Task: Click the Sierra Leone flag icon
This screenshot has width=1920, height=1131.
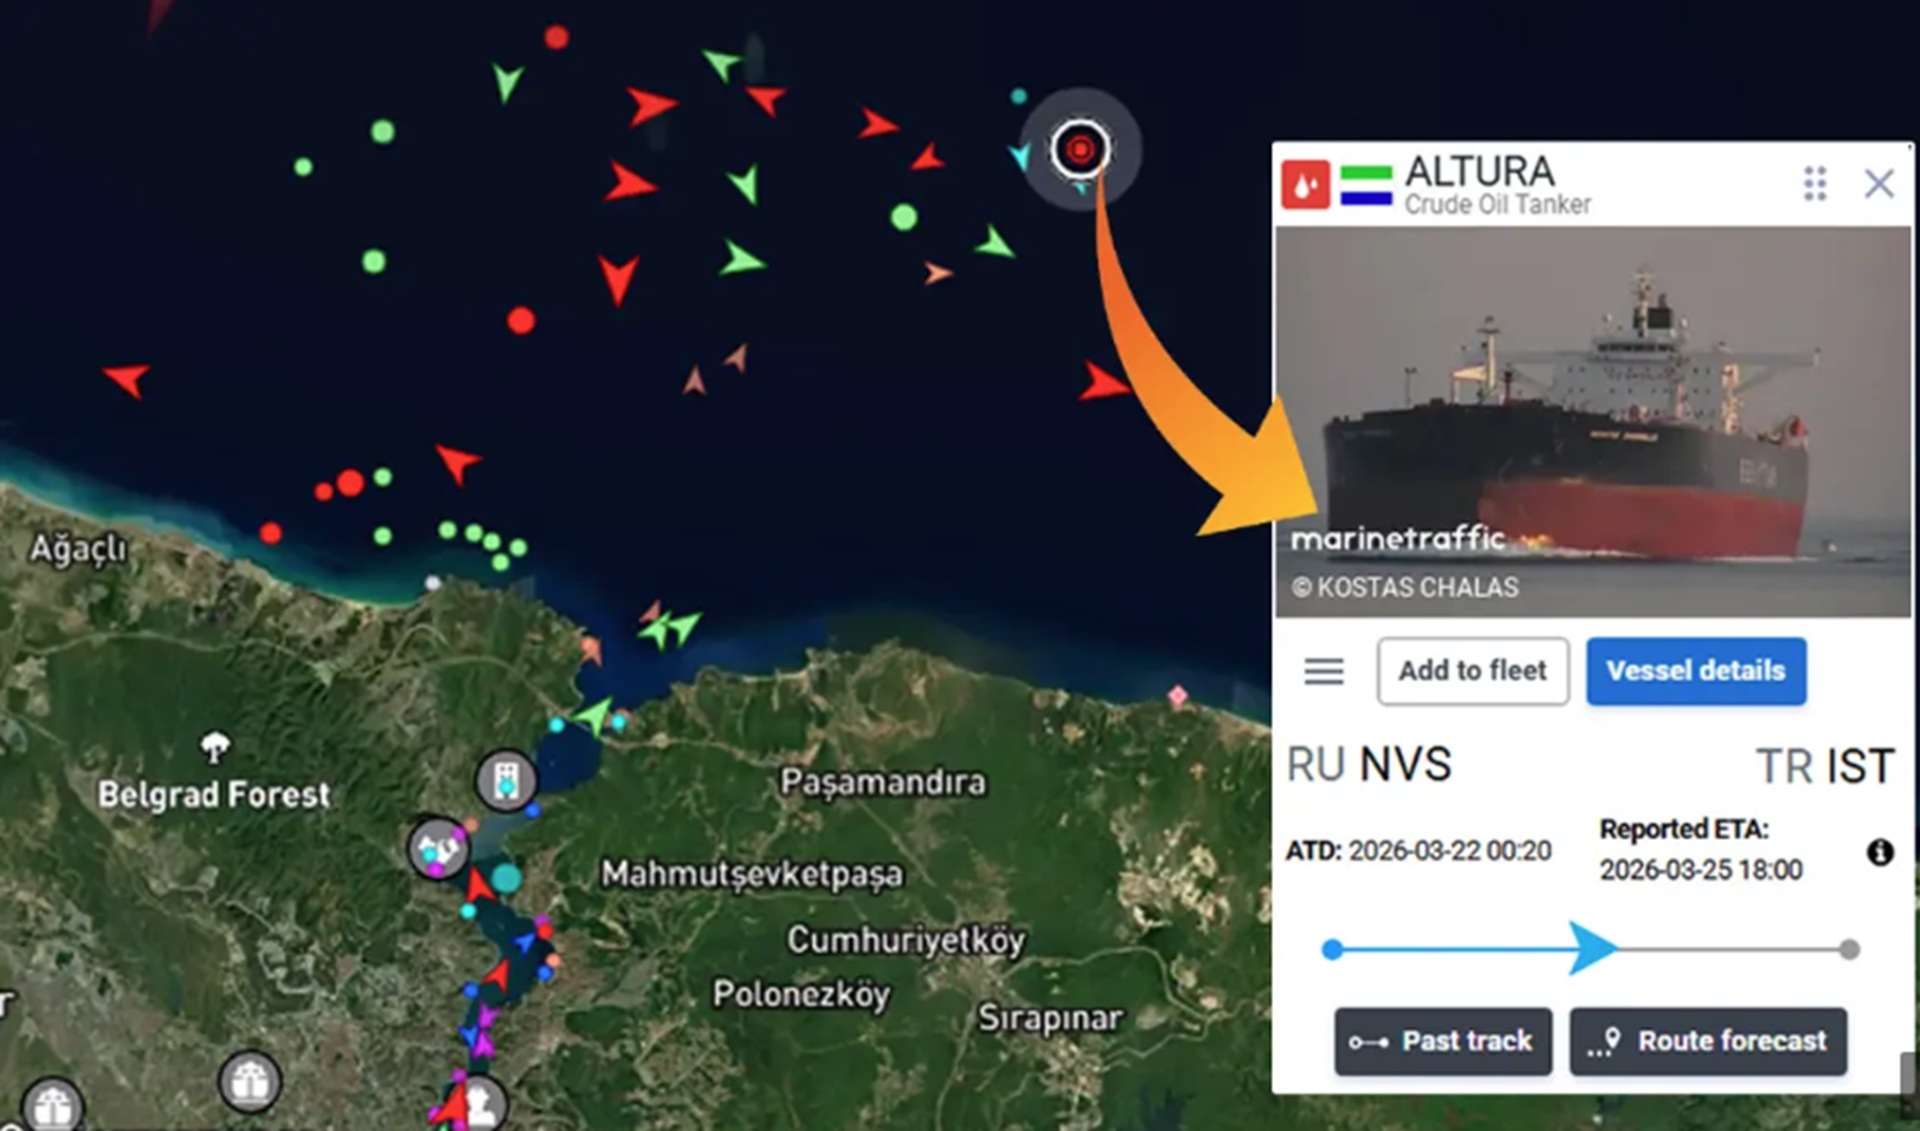Action: tap(1366, 186)
